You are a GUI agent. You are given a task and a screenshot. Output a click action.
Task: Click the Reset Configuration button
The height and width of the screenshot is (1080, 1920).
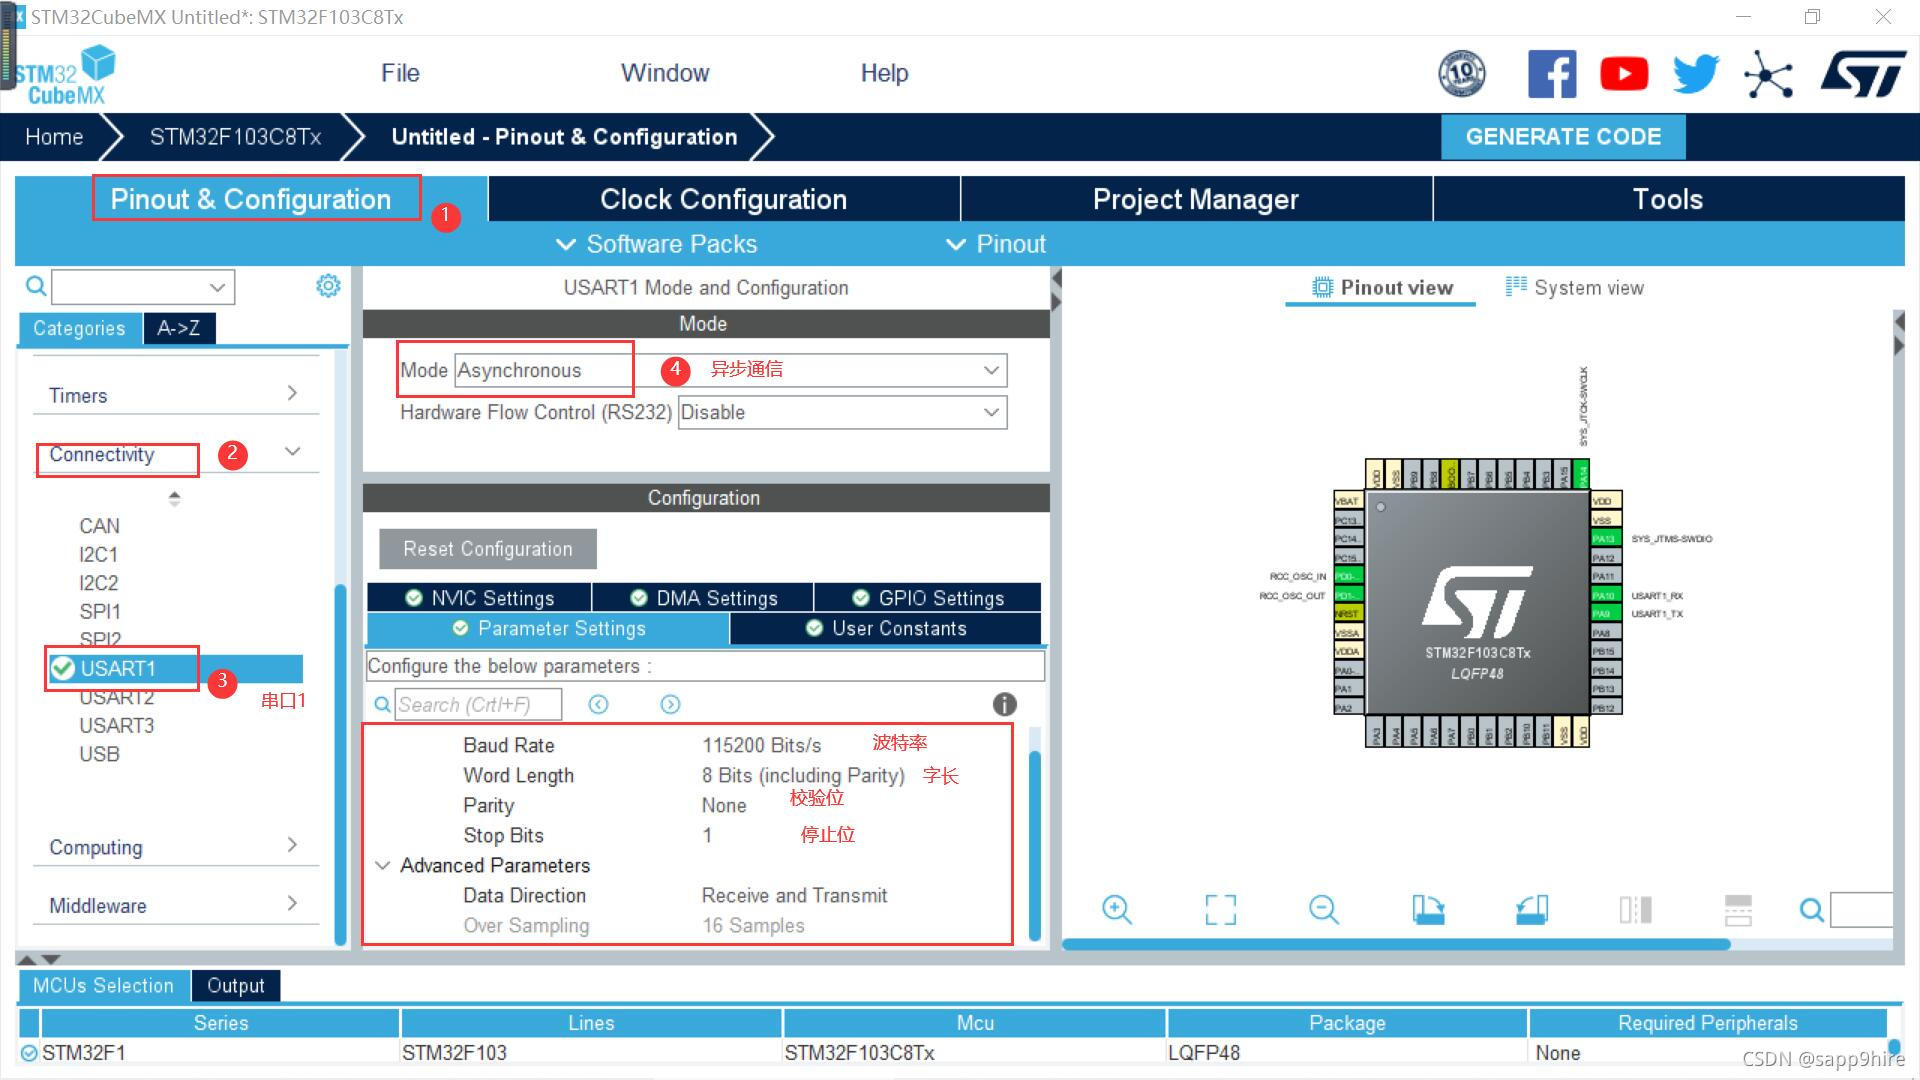click(x=488, y=549)
